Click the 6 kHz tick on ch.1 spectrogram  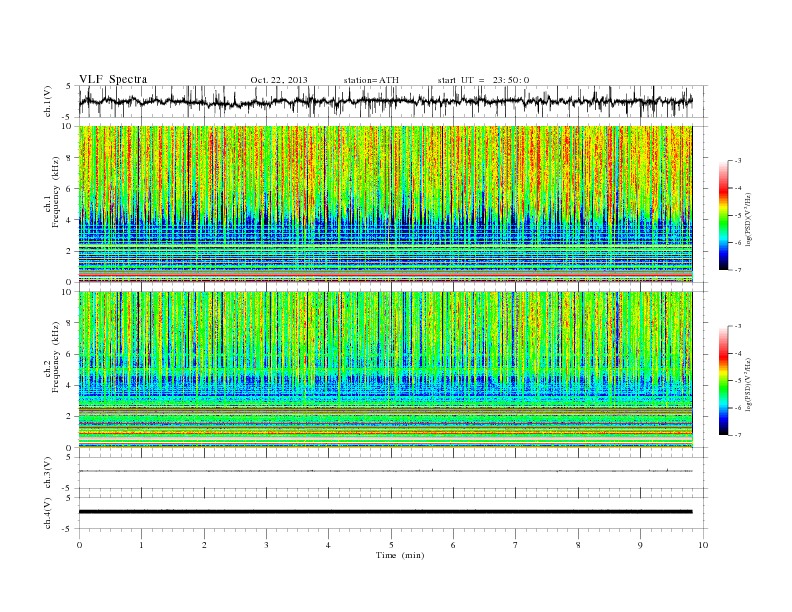point(70,189)
